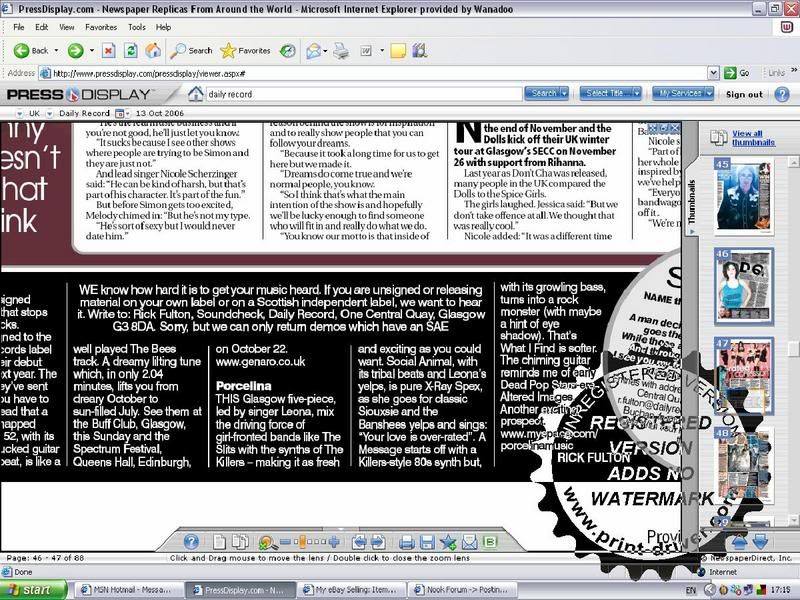Click the browser Refresh icon
800x600 pixels.
[131, 51]
